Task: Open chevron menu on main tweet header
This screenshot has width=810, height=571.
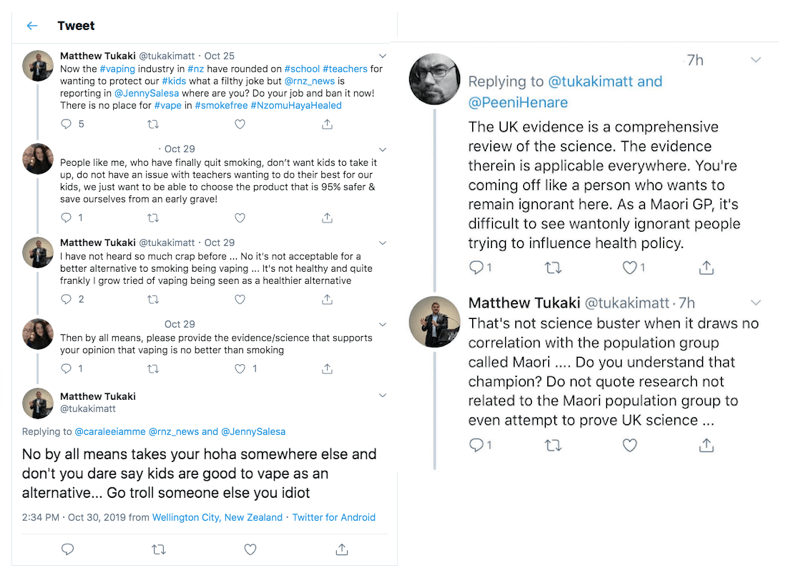Action: [x=384, y=399]
